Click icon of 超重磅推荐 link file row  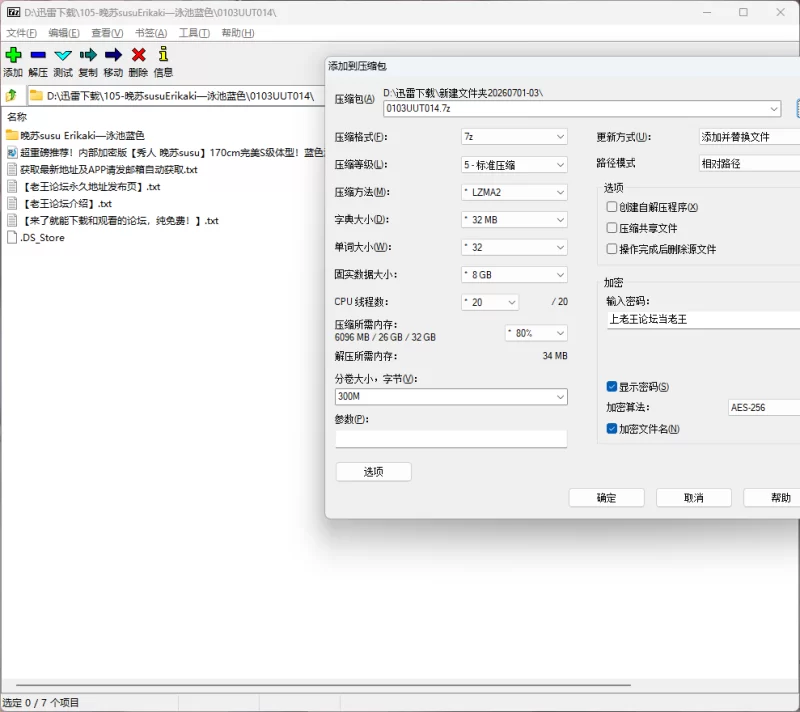tap(12, 152)
